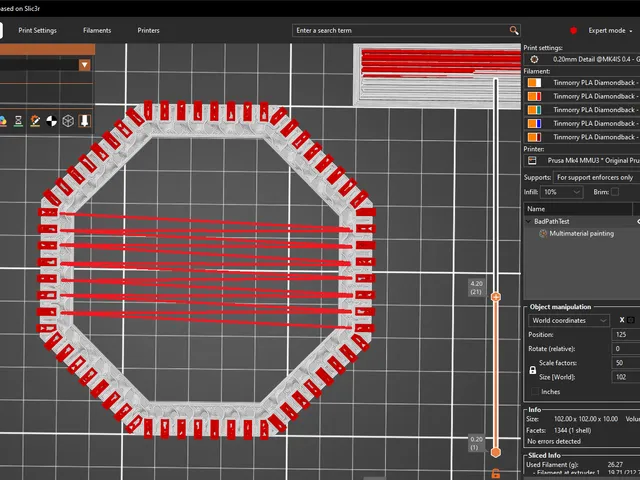
Task: Toggle the hourglass estimated time icon
Action: coord(18,121)
